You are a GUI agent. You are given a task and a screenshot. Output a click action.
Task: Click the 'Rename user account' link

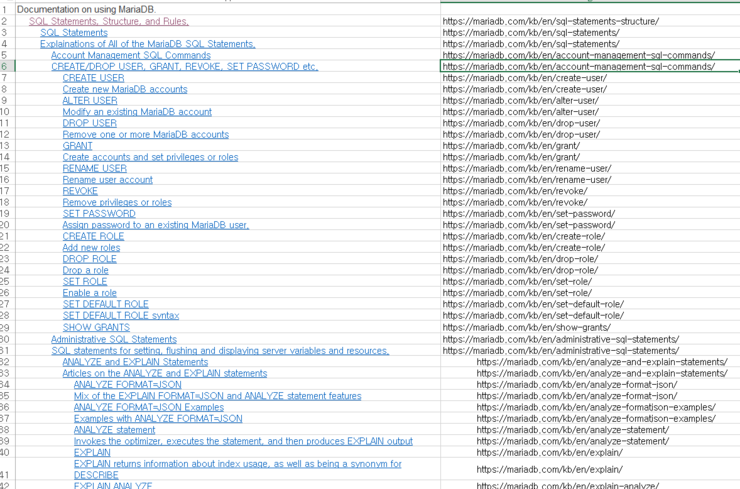[x=107, y=180]
